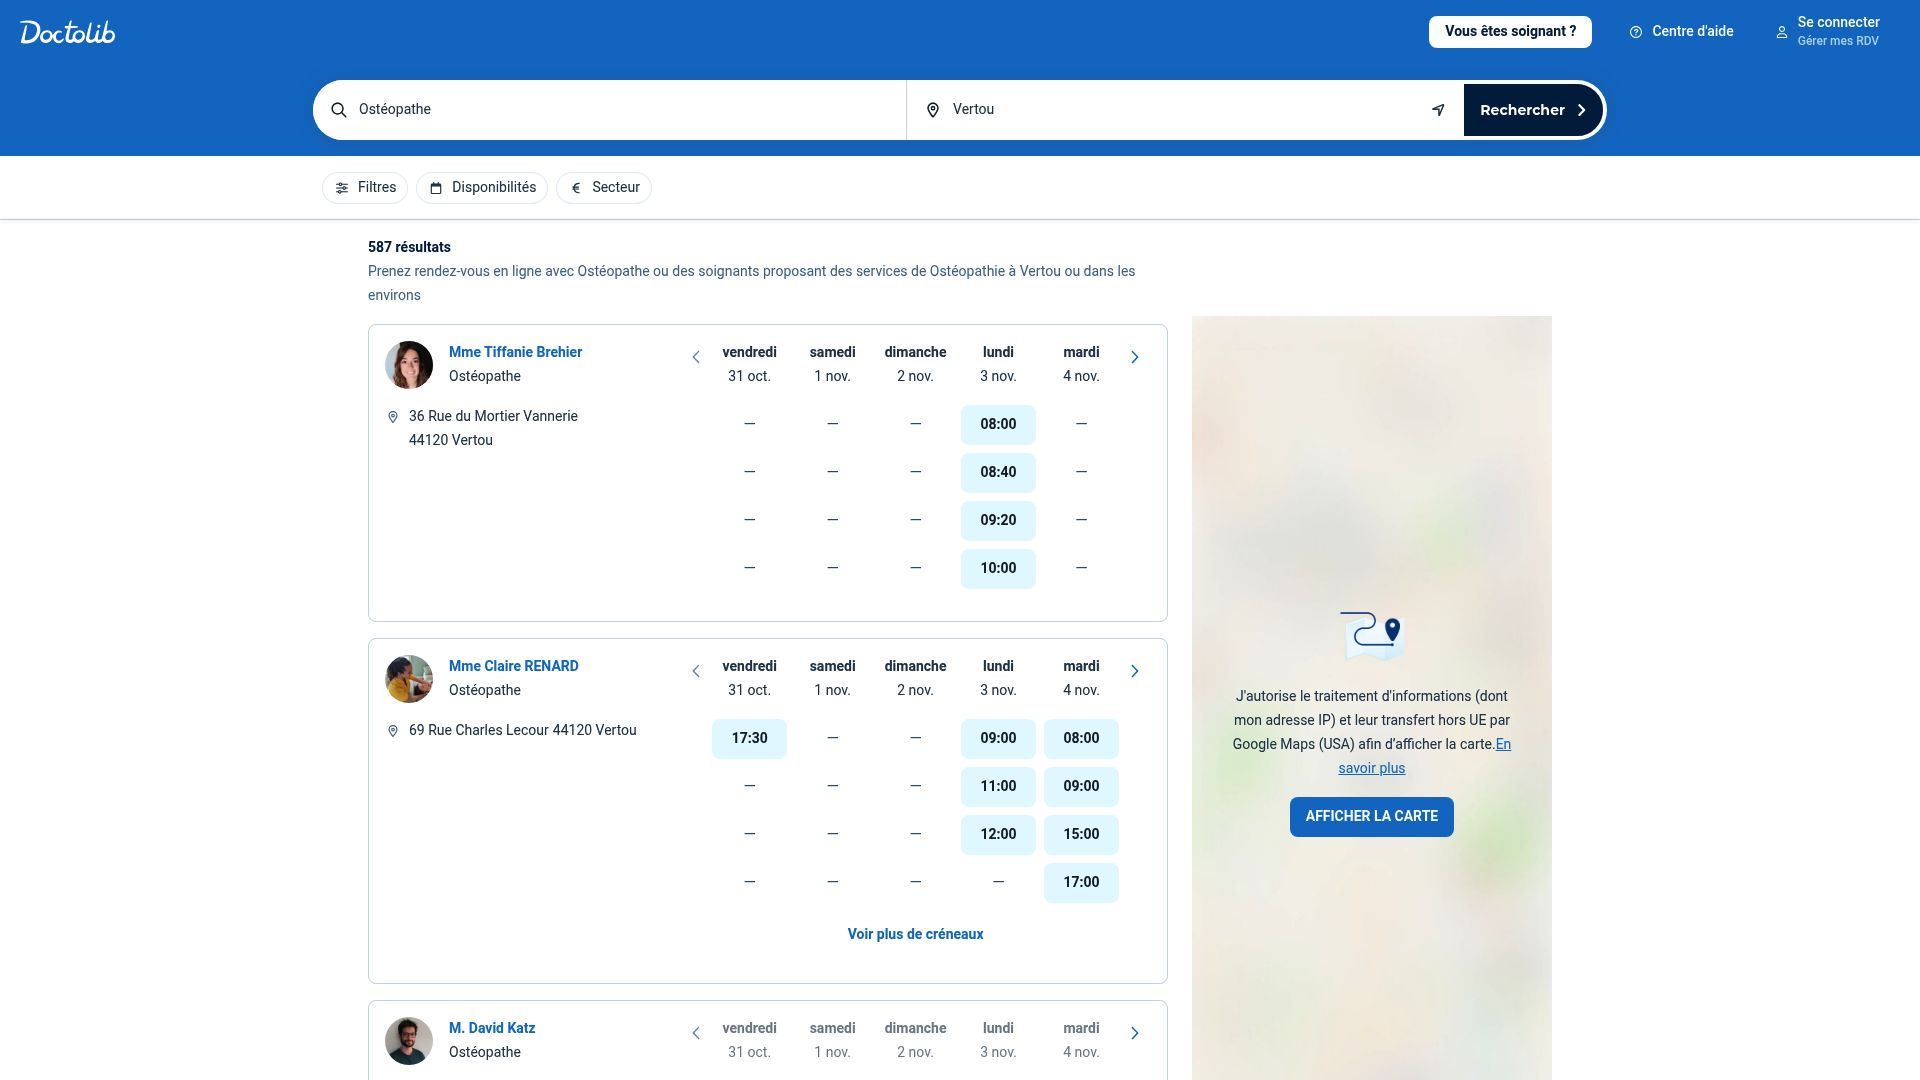Open the Disponibilités filter
Screen dimensions: 1920x1080
(481, 187)
